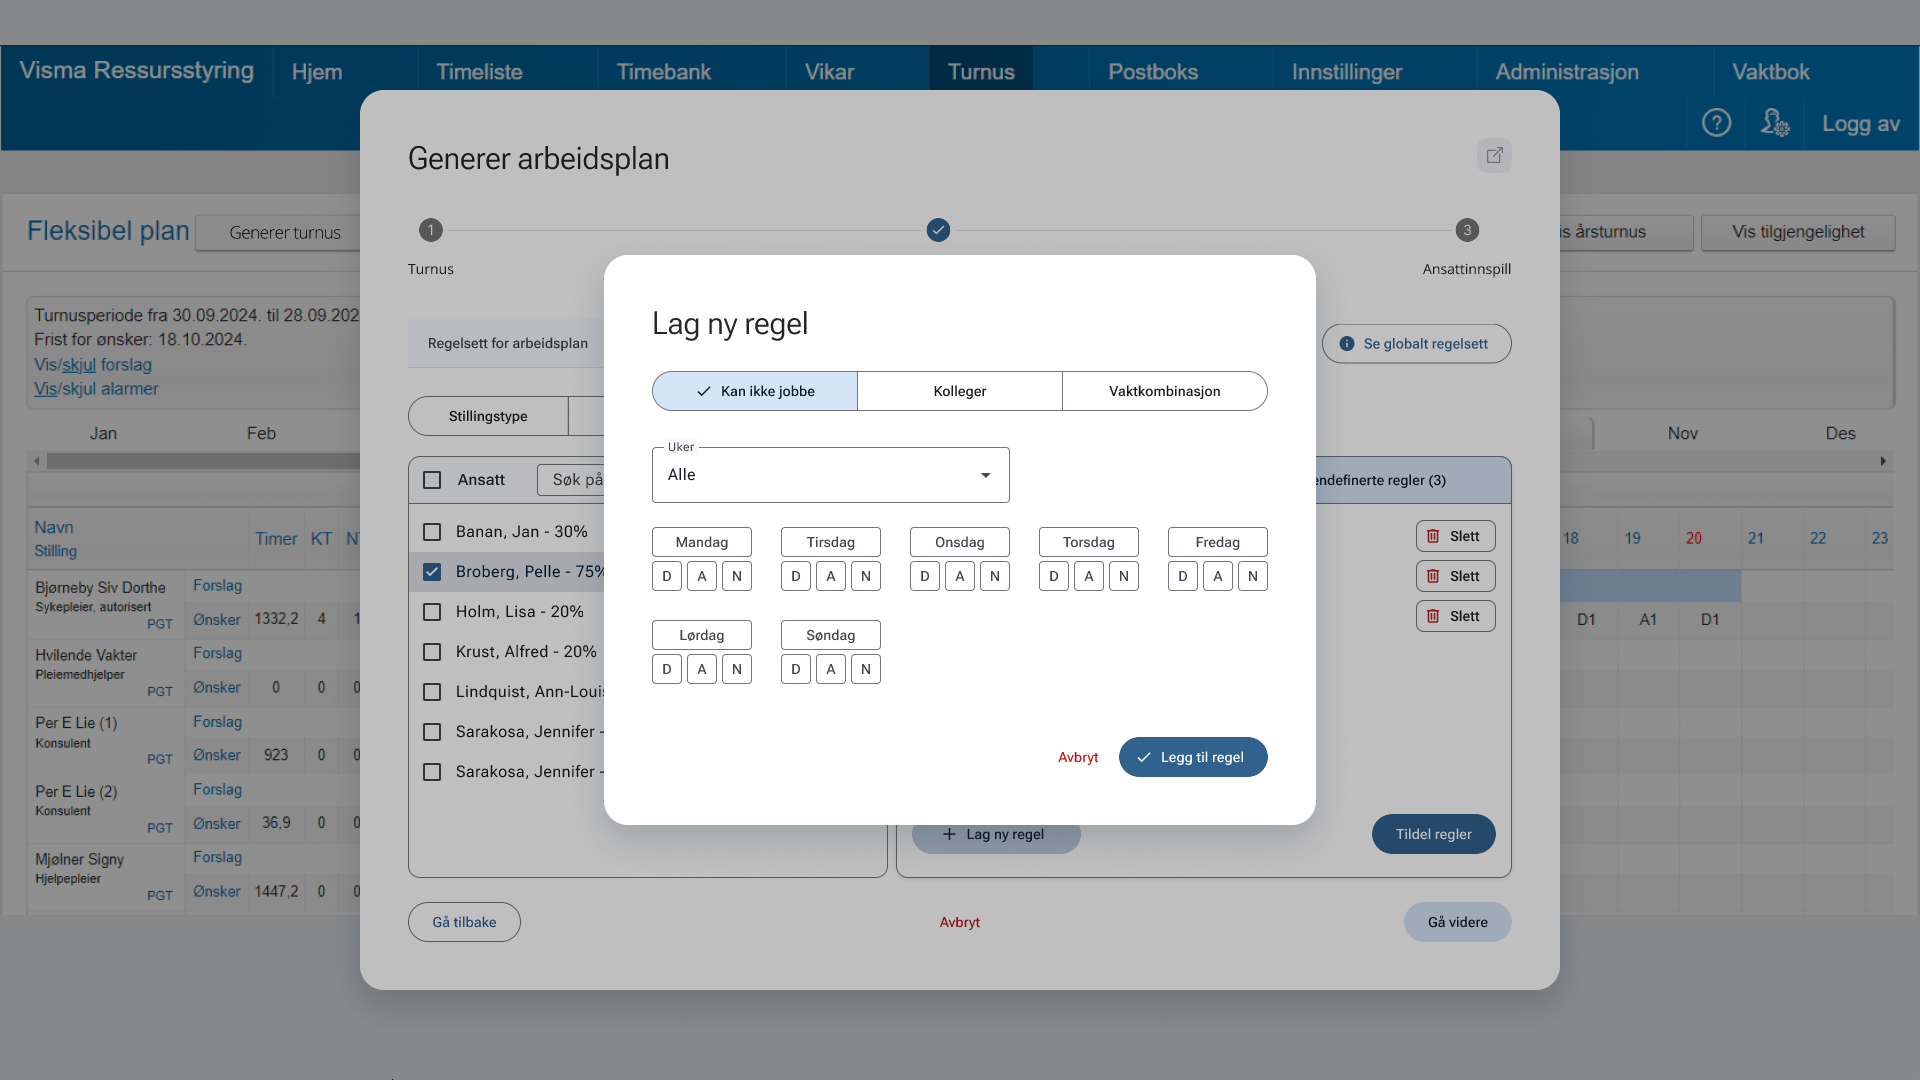Toggle Mandag A shift
The image size is (1920, 1080).
pyautogui.click(x=702, y=576)
